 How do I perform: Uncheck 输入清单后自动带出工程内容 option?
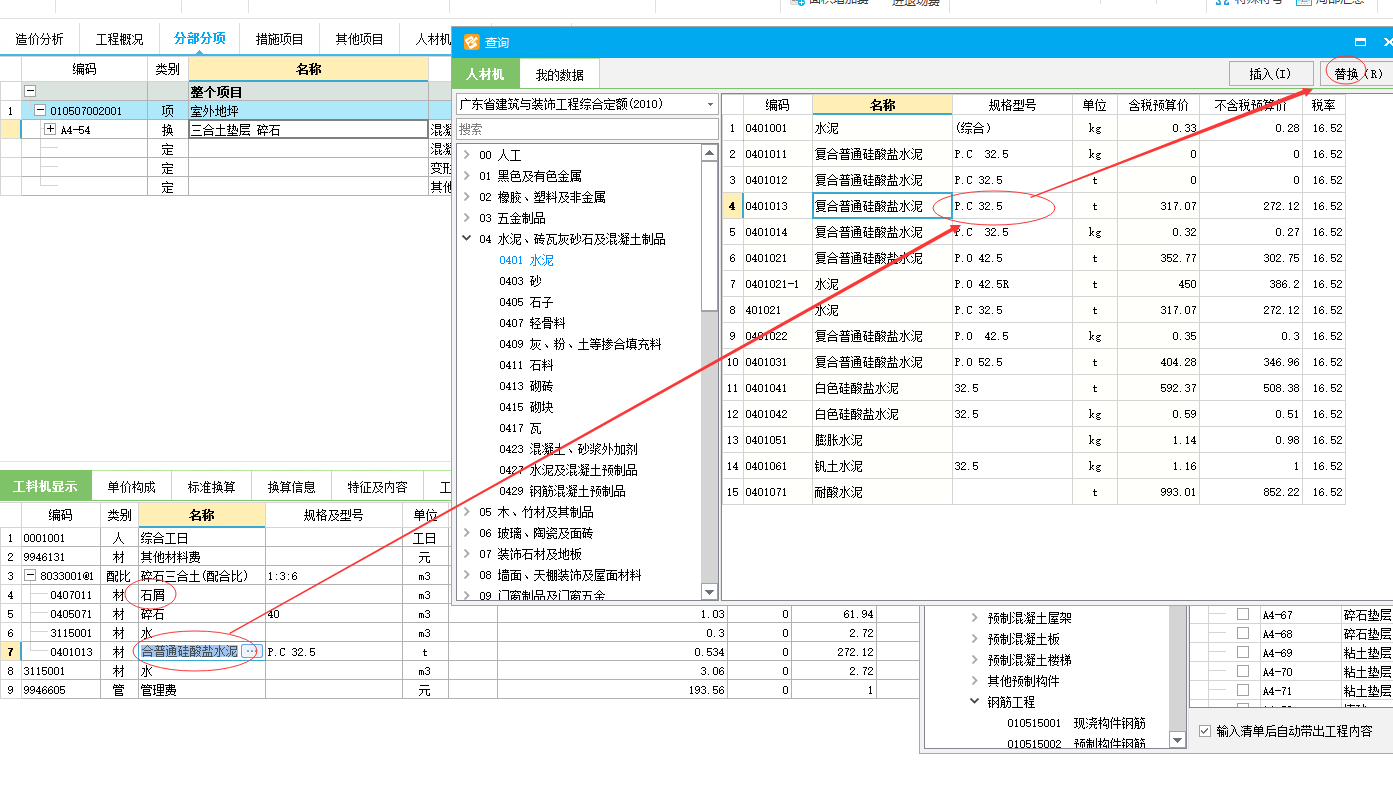1204,731
